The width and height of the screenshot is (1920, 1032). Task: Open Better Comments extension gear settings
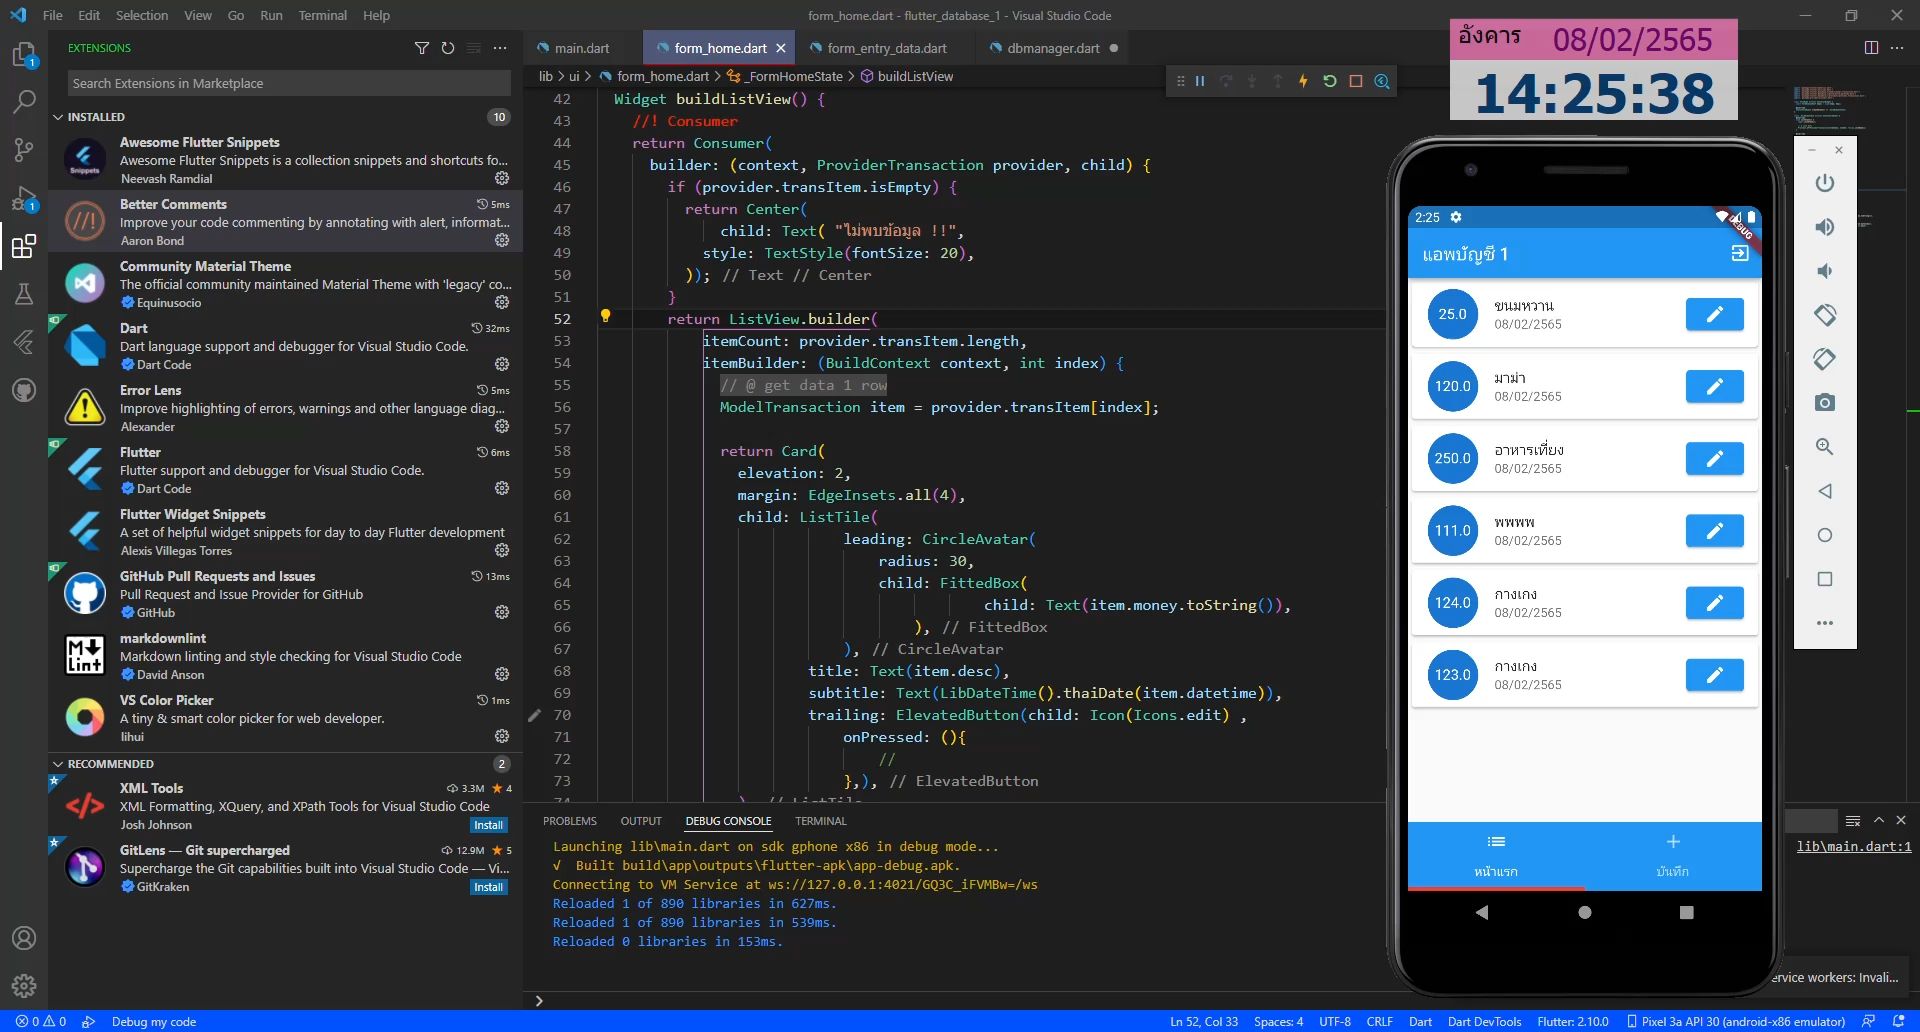(x=502, y=240)
